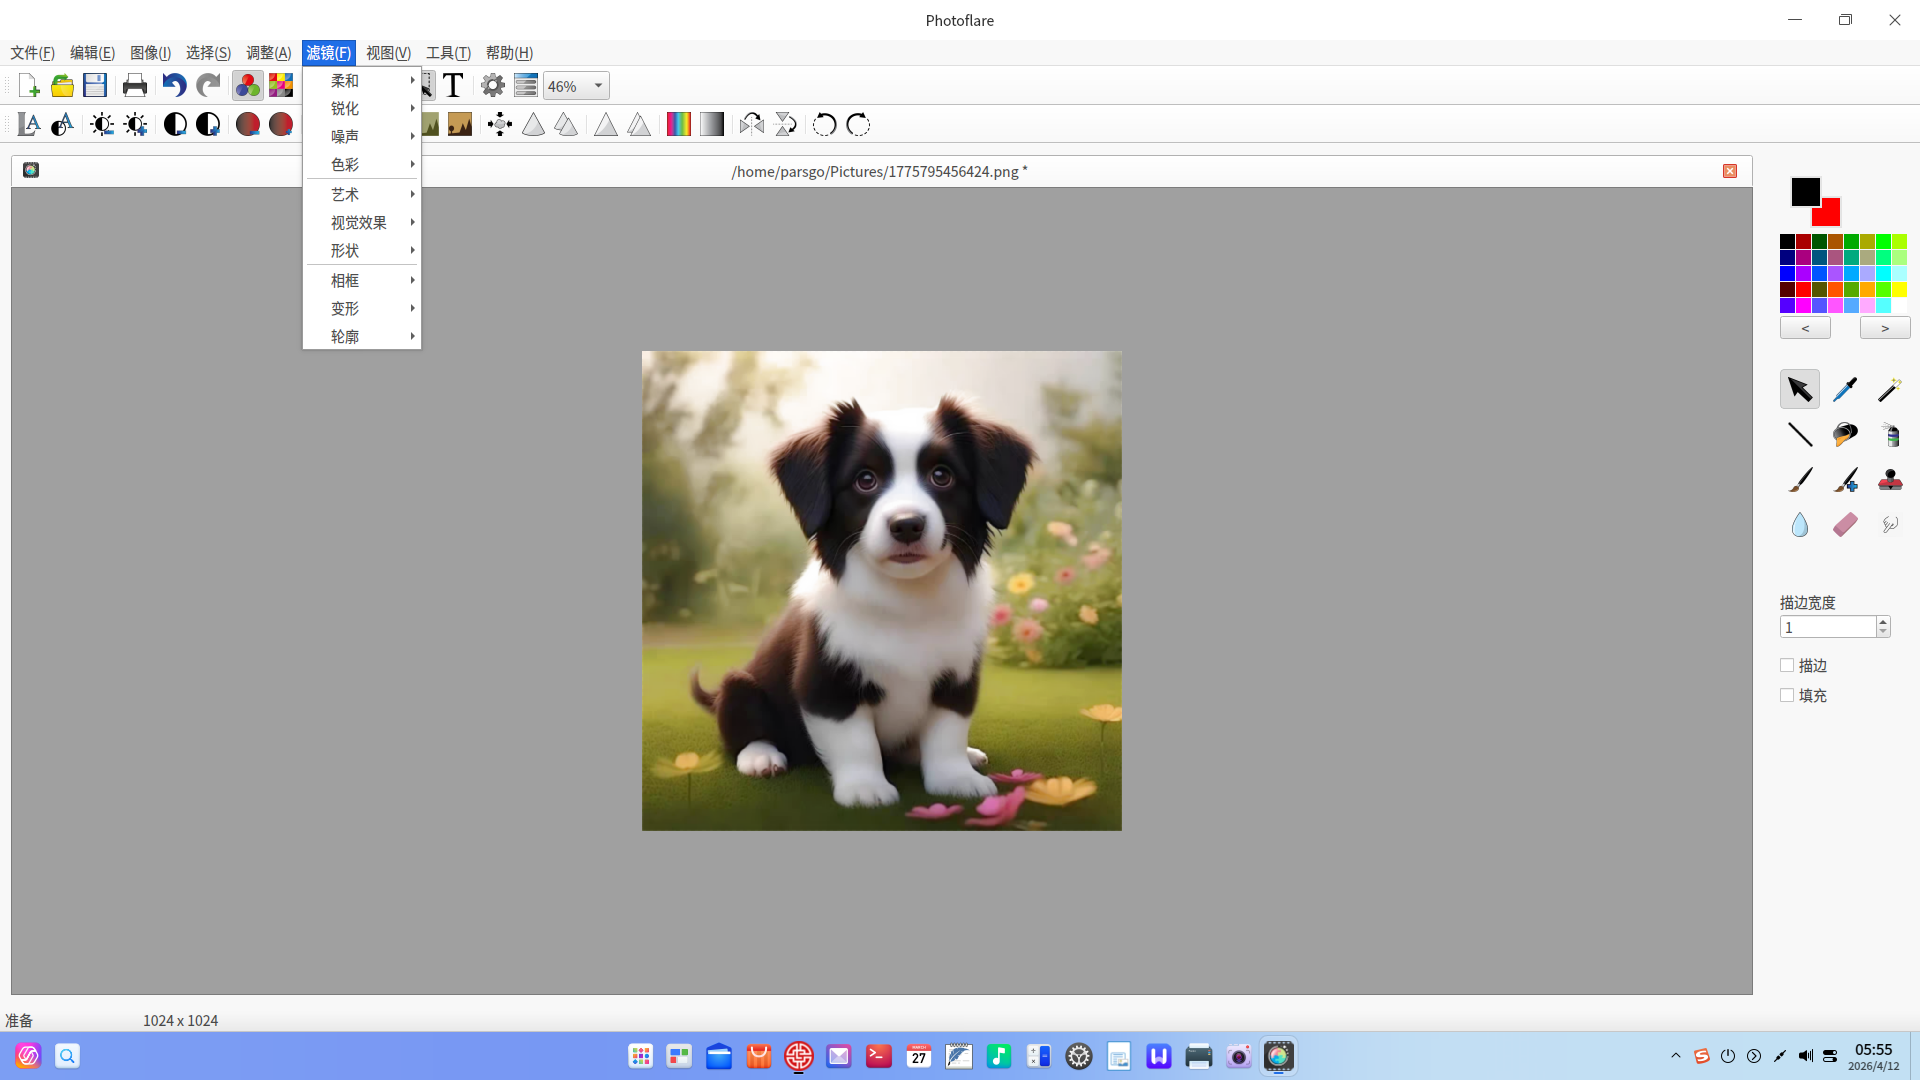Click the 描边宽度 value field

[1828, 627]
